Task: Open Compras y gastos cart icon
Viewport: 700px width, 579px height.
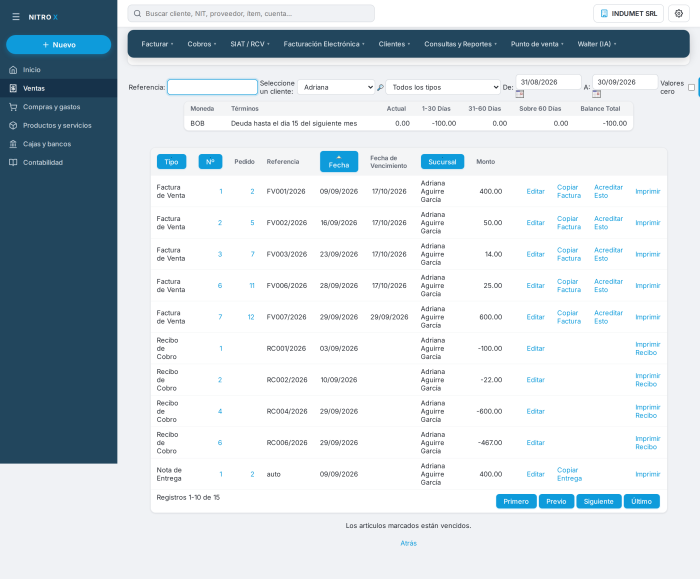Action: (13, 107)
